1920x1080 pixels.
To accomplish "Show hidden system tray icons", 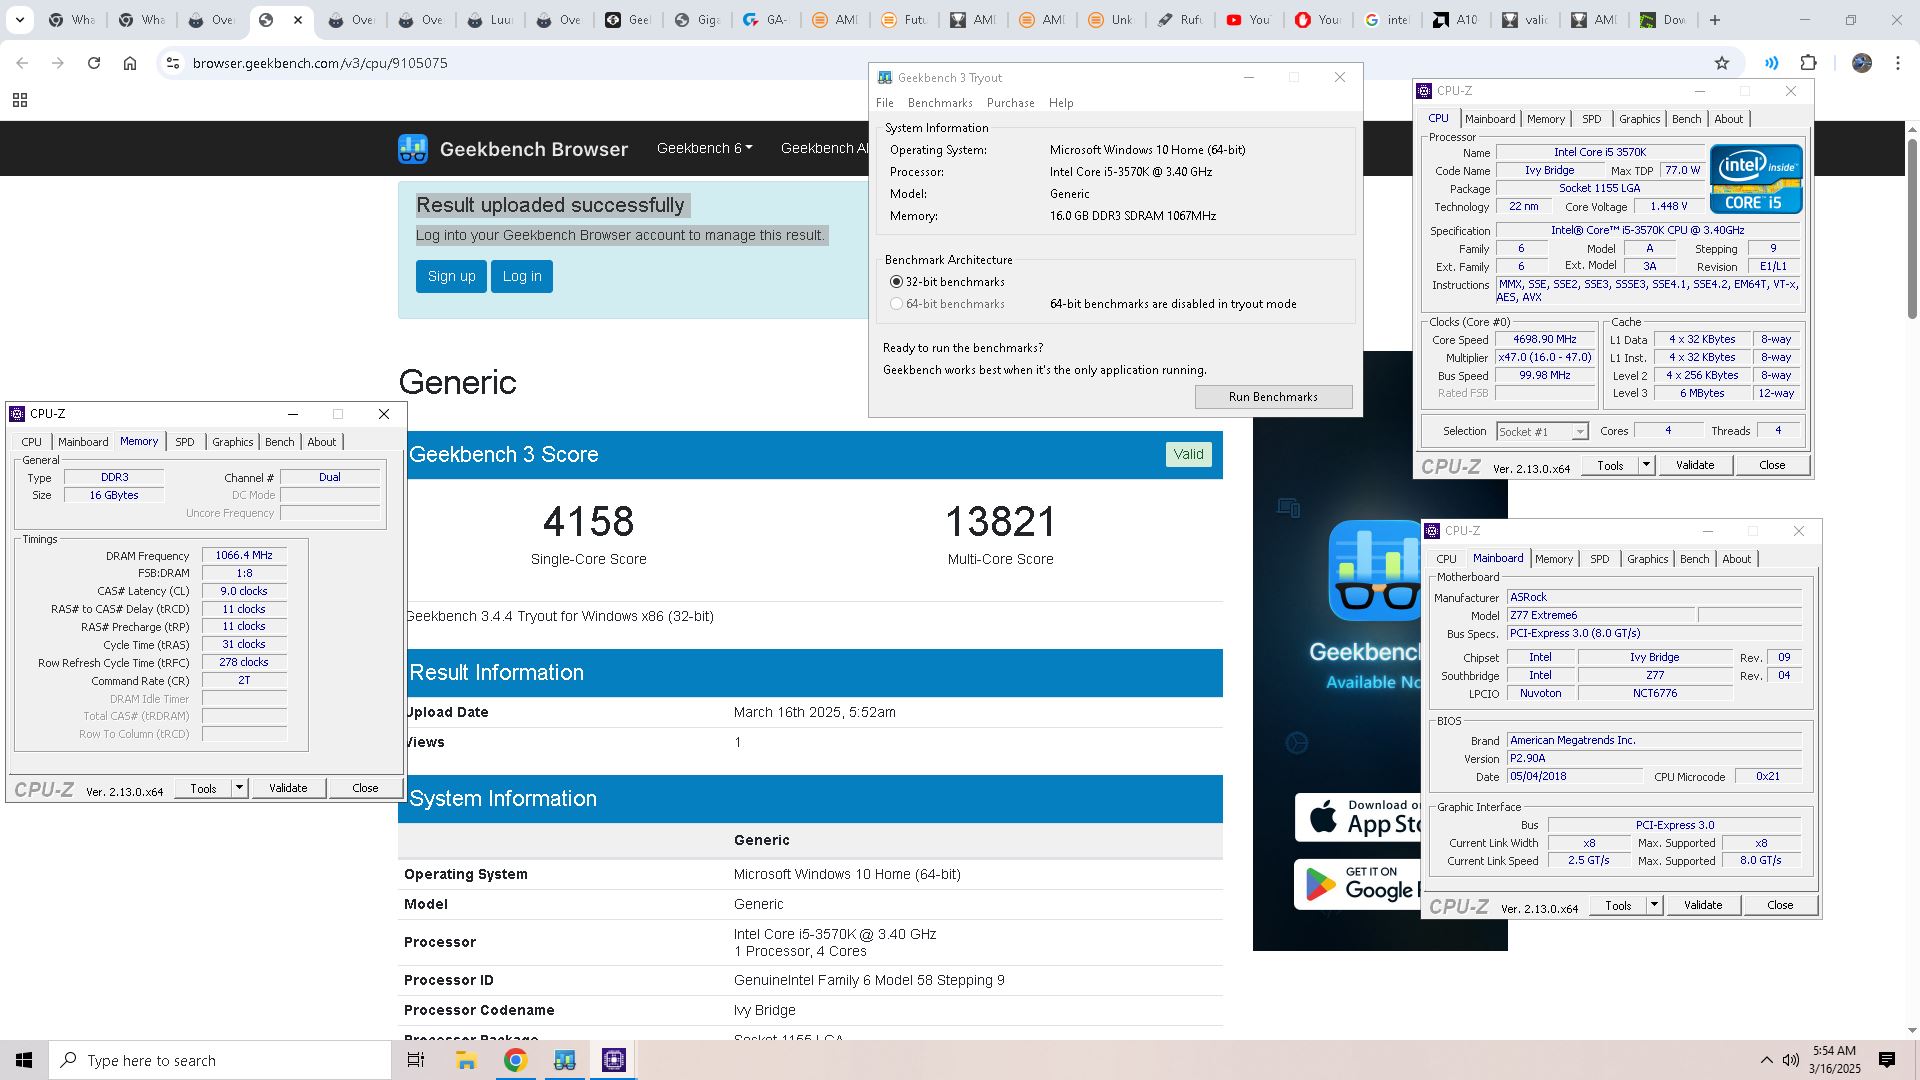I will [x=1766, y=1060].
